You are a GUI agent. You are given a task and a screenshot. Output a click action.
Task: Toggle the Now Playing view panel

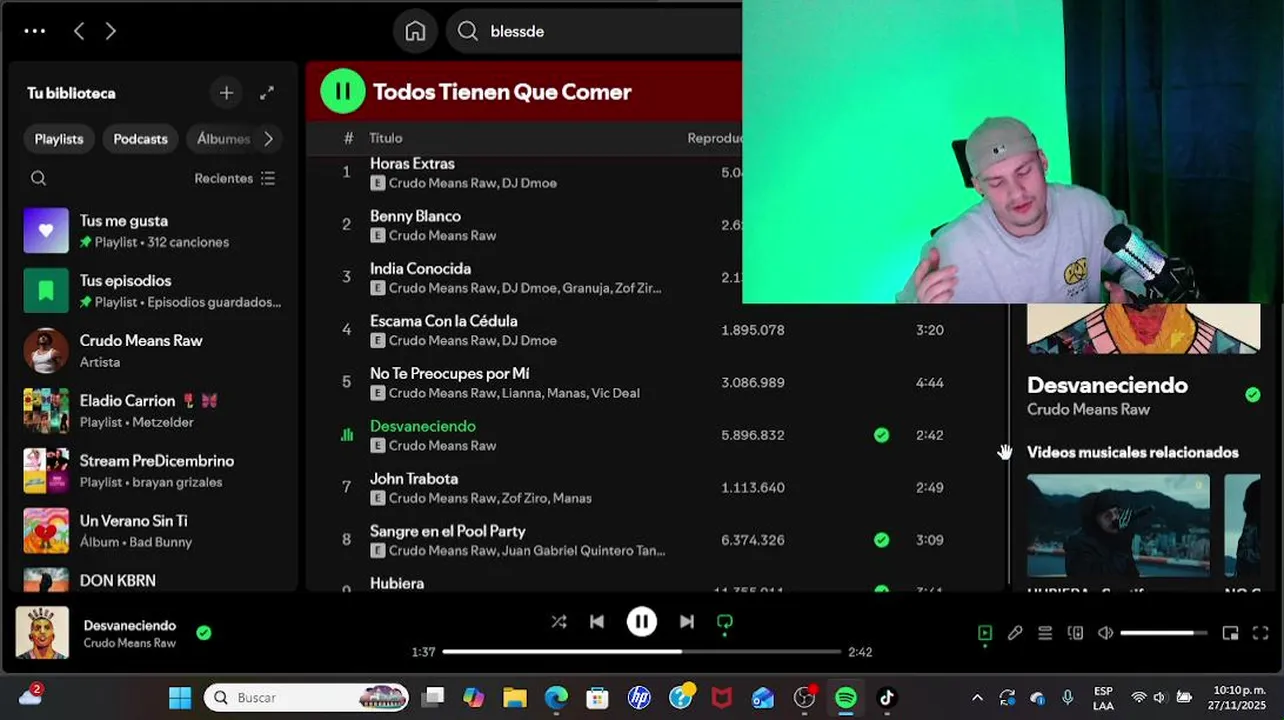pos(985,633)
